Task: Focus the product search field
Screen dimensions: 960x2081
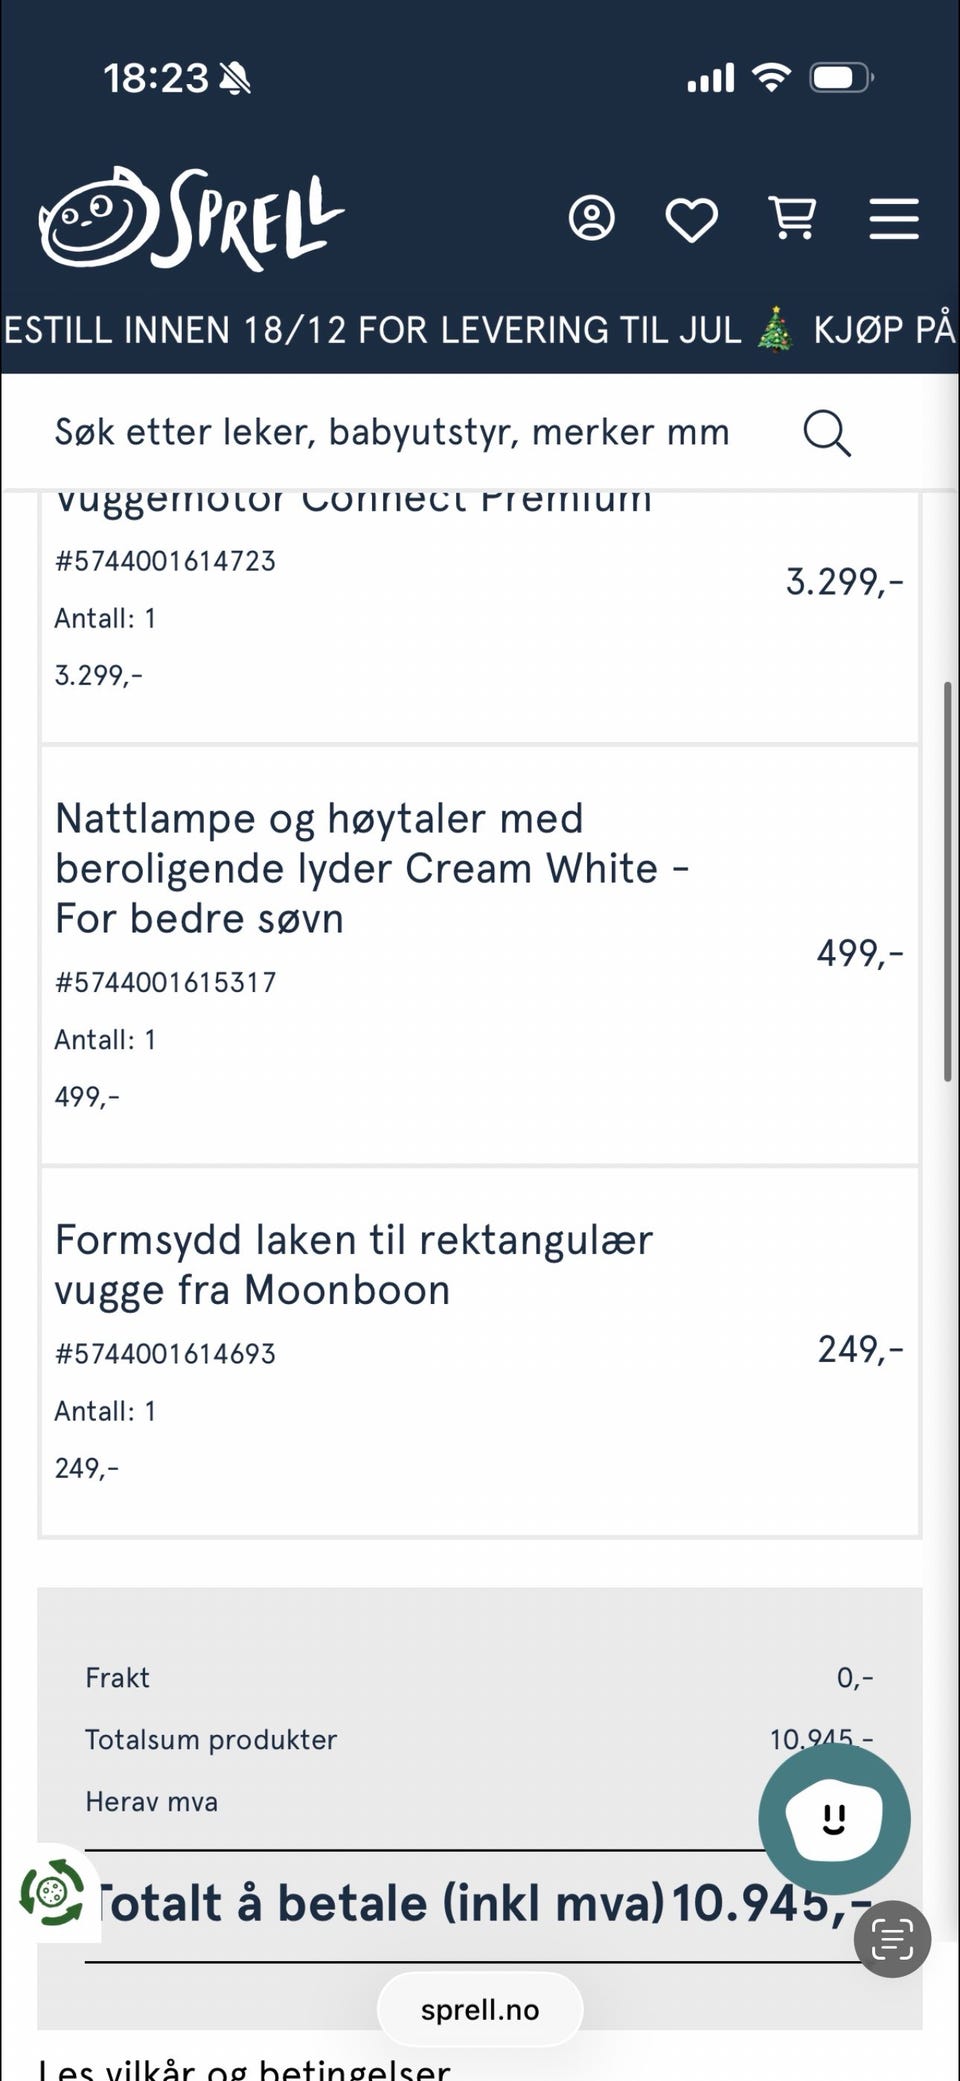Action: (x=392, y=433)
